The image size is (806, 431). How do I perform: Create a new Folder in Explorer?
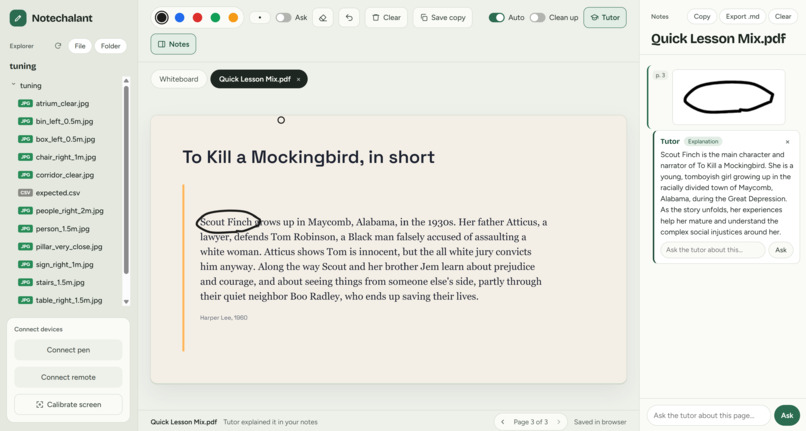111,46
